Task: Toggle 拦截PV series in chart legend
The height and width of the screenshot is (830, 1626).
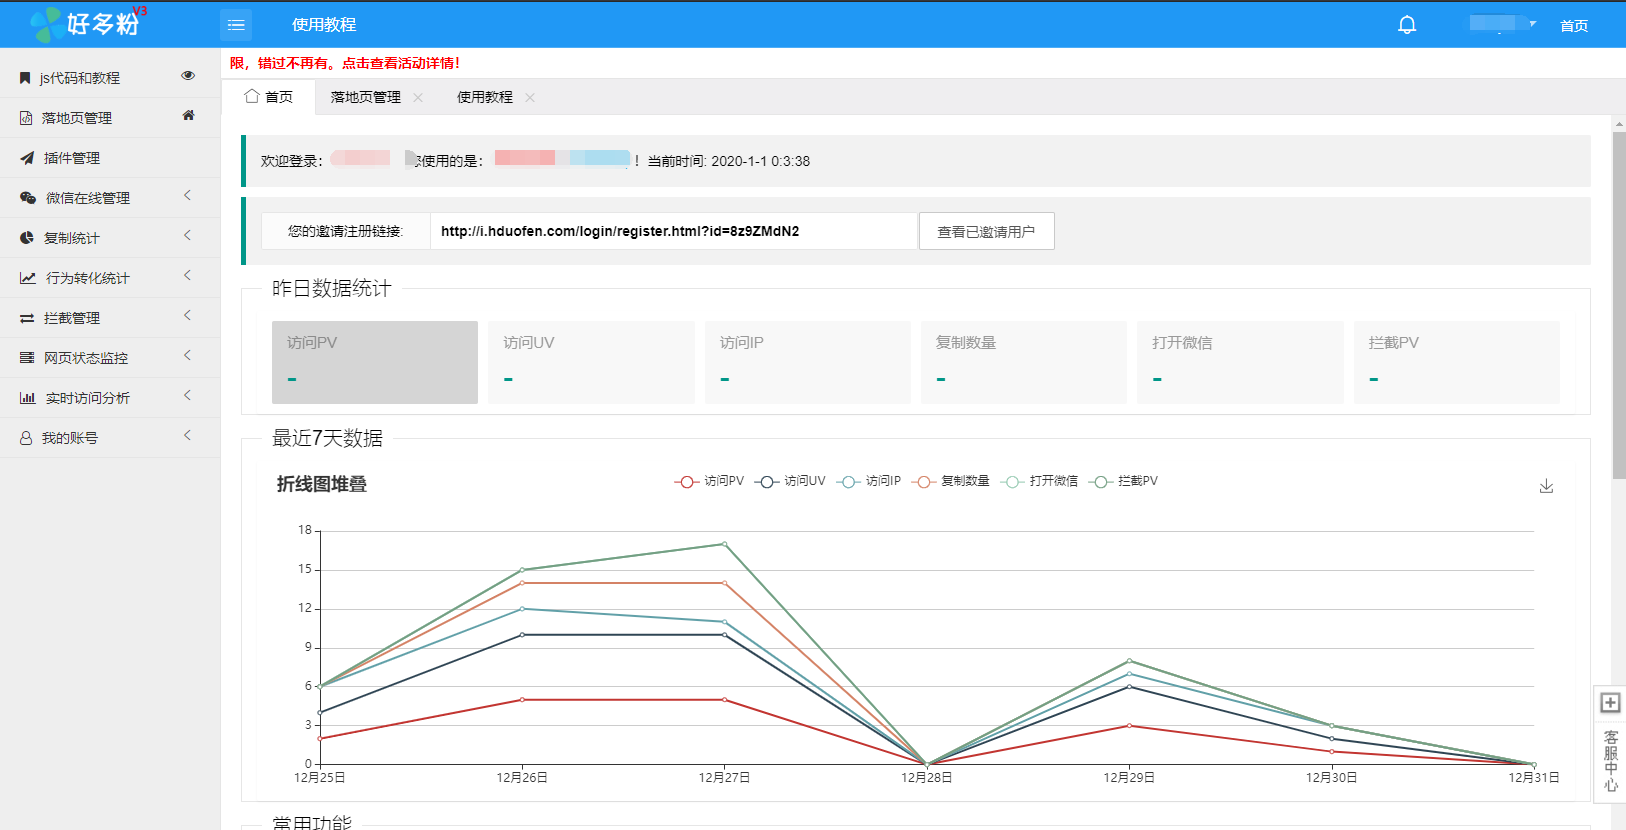Action: (1123, 481)
